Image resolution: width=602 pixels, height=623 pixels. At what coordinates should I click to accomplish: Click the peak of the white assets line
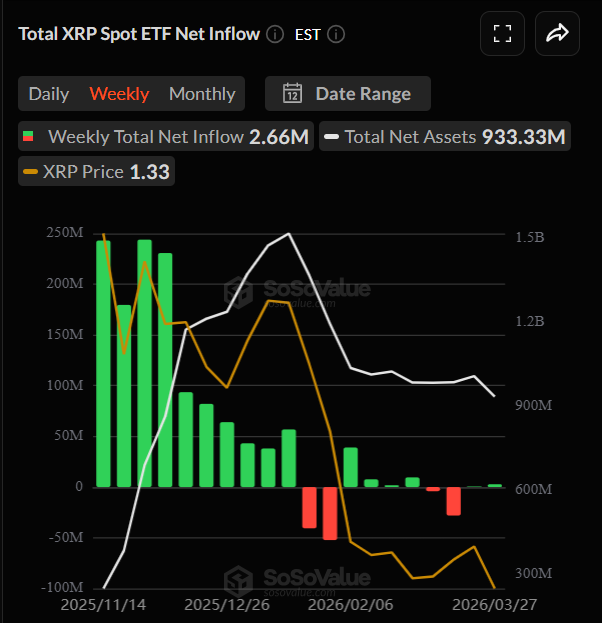[x=289, y=234]
